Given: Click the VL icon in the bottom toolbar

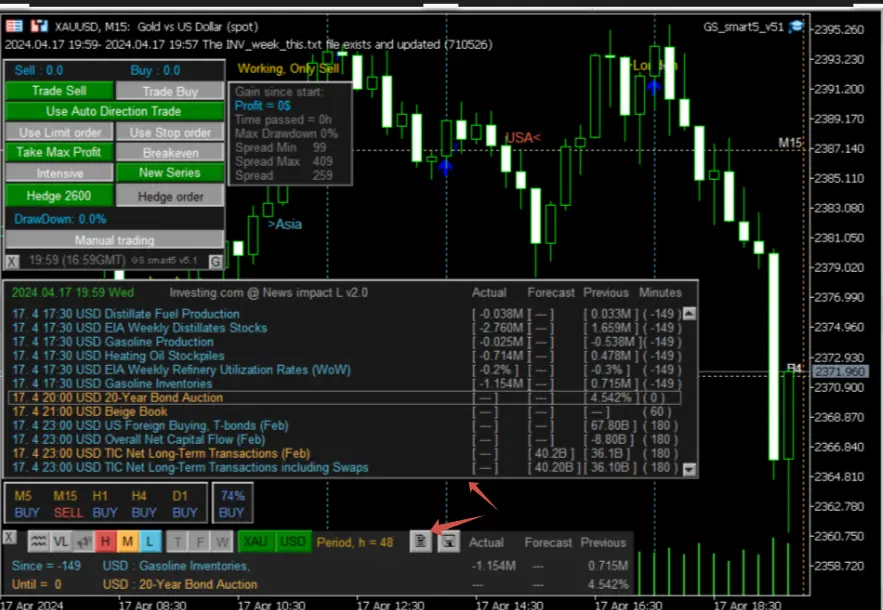Looking at the screenshot, I should coord(58,541).
